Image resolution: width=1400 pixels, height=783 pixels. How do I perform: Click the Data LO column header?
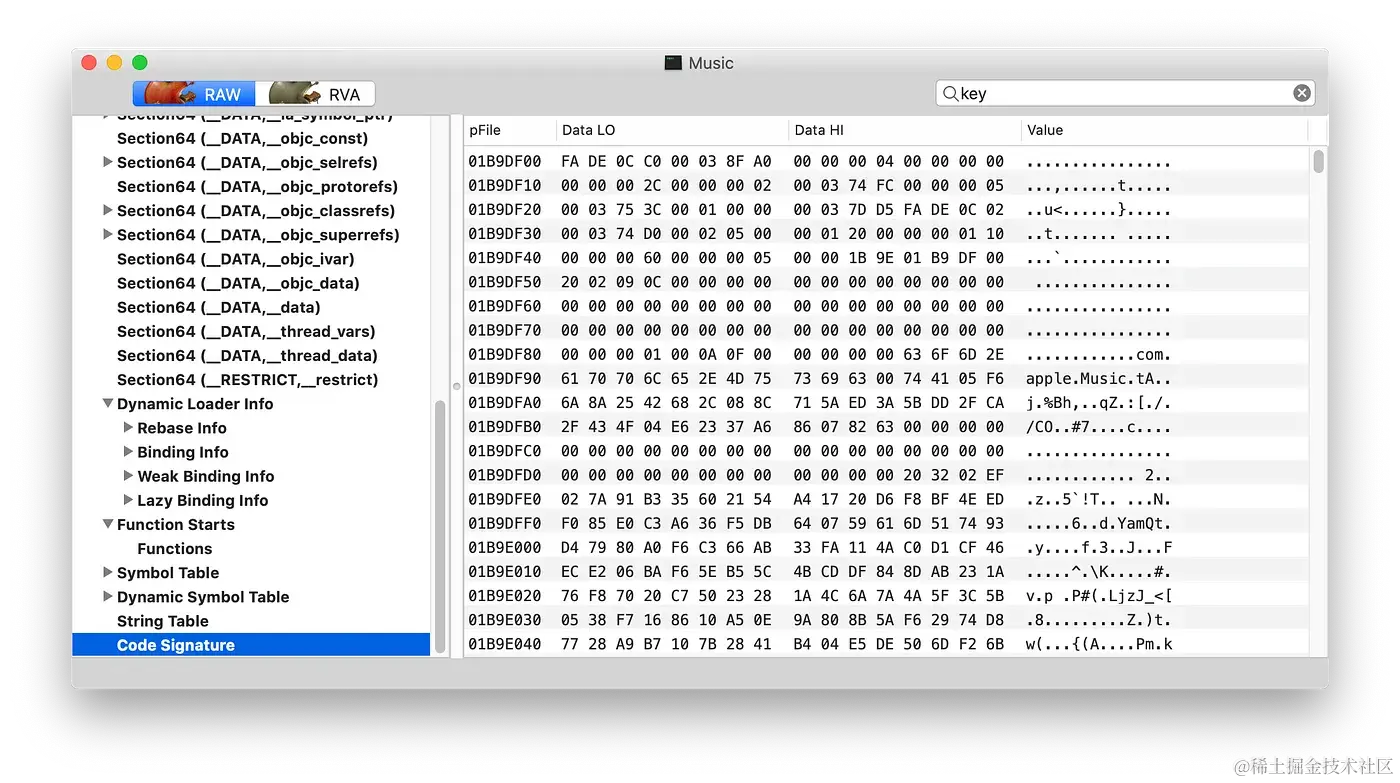click(x=672, y=130)
